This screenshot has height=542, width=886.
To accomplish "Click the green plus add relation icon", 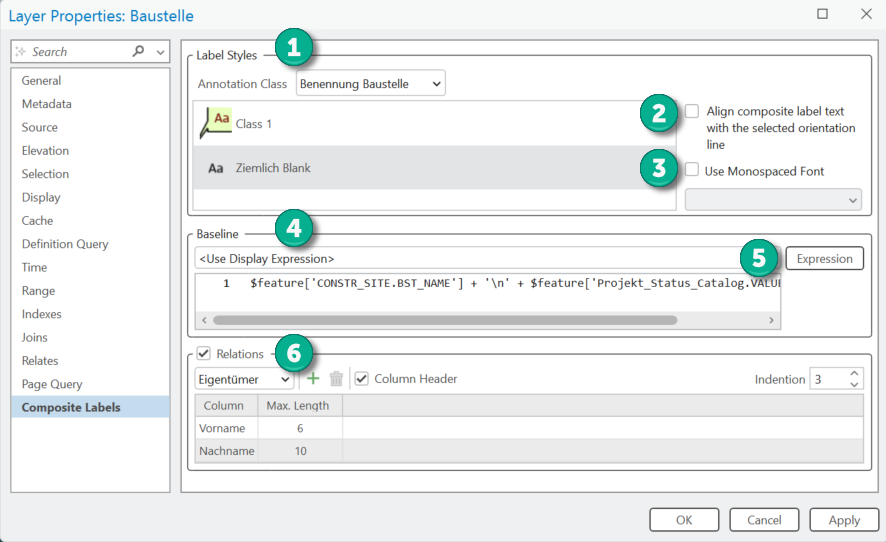I will tap(312, 379).
